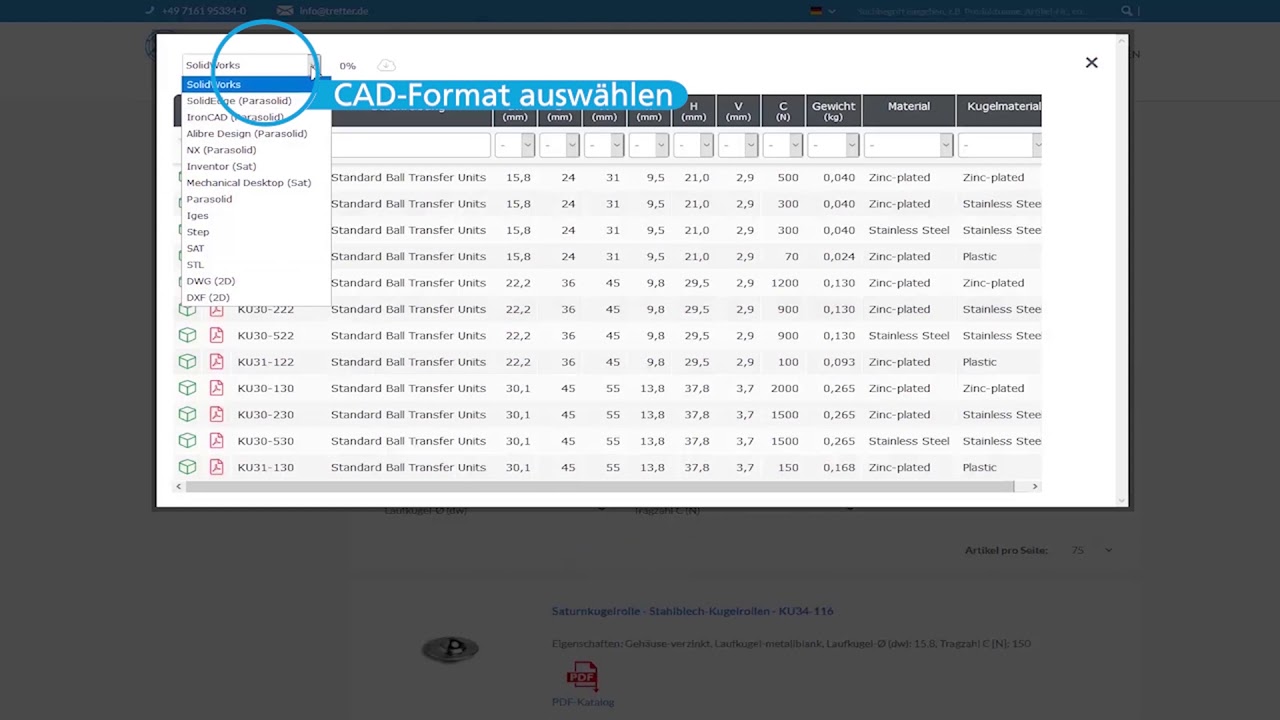
Task: Click C value 2000 in KU30-130 row
Action: click(784, 388)
